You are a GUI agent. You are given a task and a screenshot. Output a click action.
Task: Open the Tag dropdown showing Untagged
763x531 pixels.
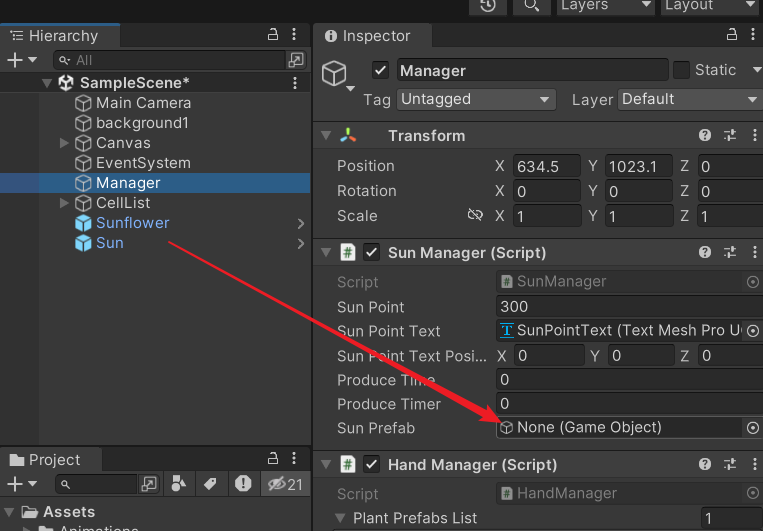click(x=476, y=99)
